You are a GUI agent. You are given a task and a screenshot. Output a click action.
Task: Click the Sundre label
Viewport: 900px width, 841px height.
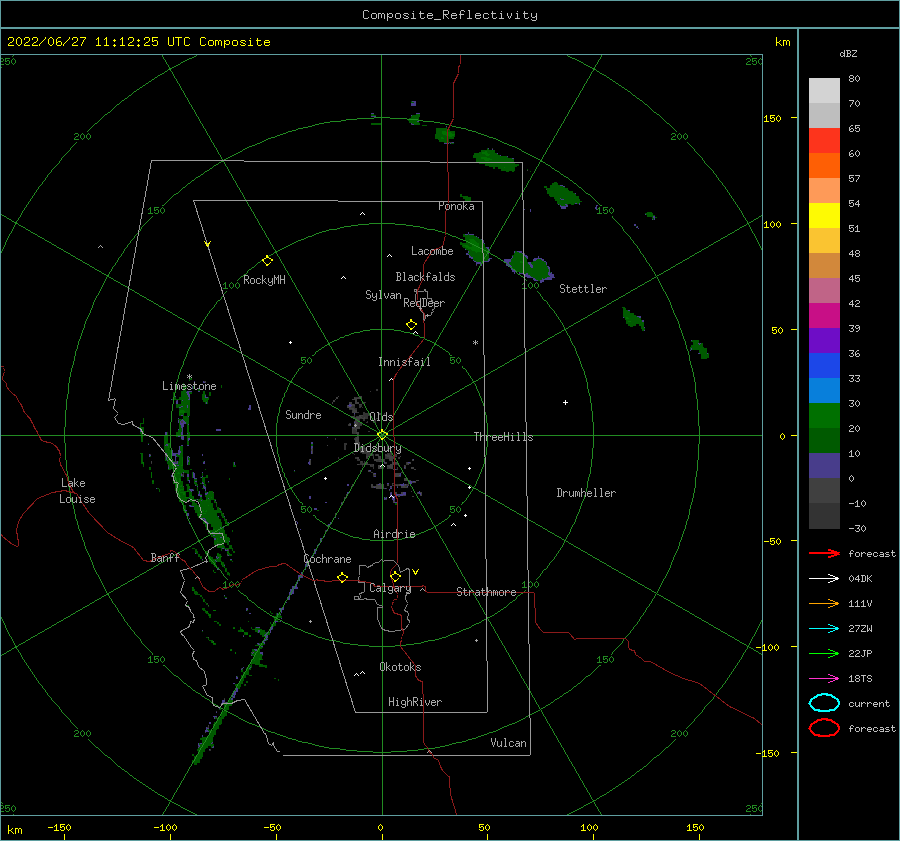[x=303, y=414]
